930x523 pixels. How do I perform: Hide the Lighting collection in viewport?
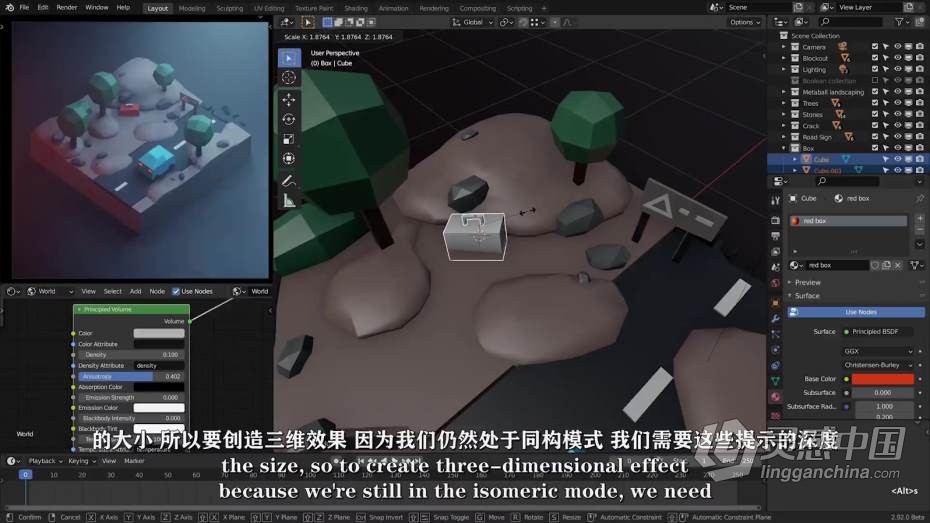coord(897,69)
